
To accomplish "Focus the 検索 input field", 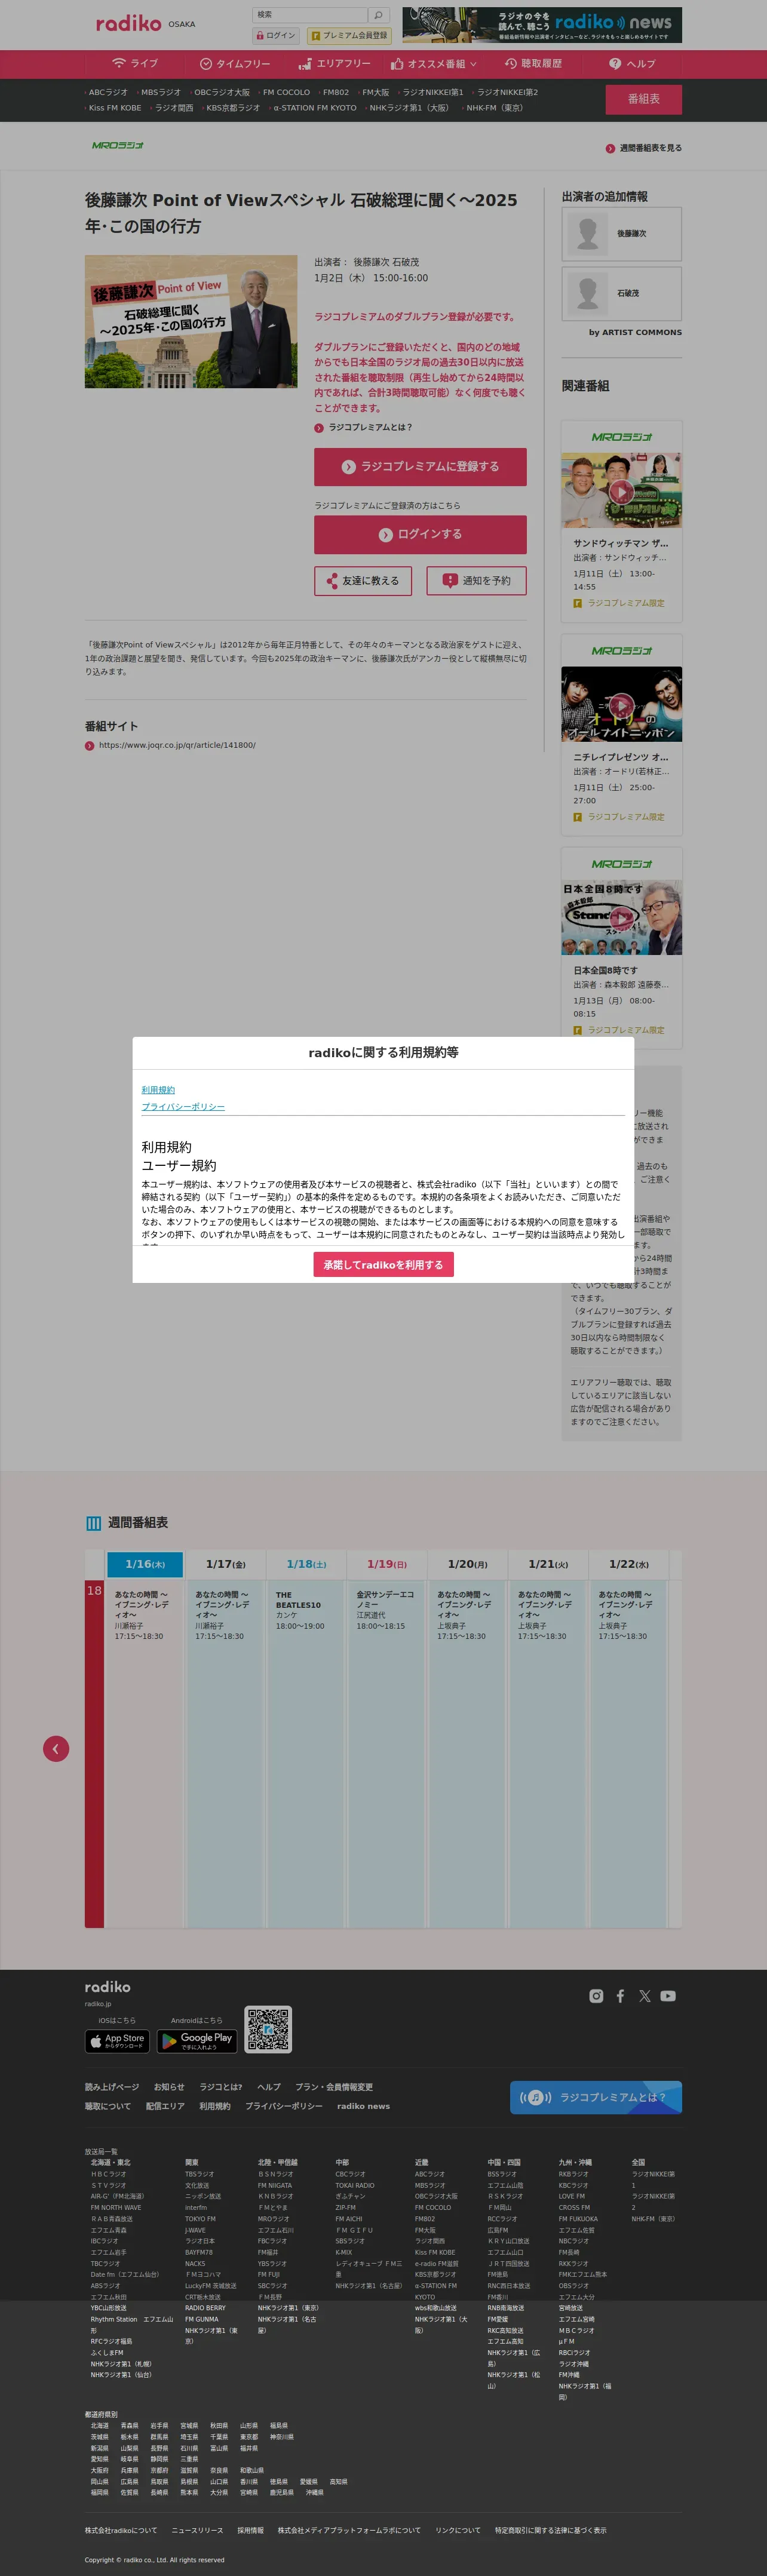I will click(x=310, y=15).
